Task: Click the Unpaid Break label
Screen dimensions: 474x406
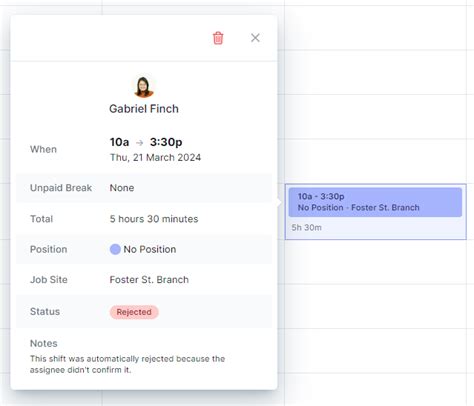Action: 61,188
